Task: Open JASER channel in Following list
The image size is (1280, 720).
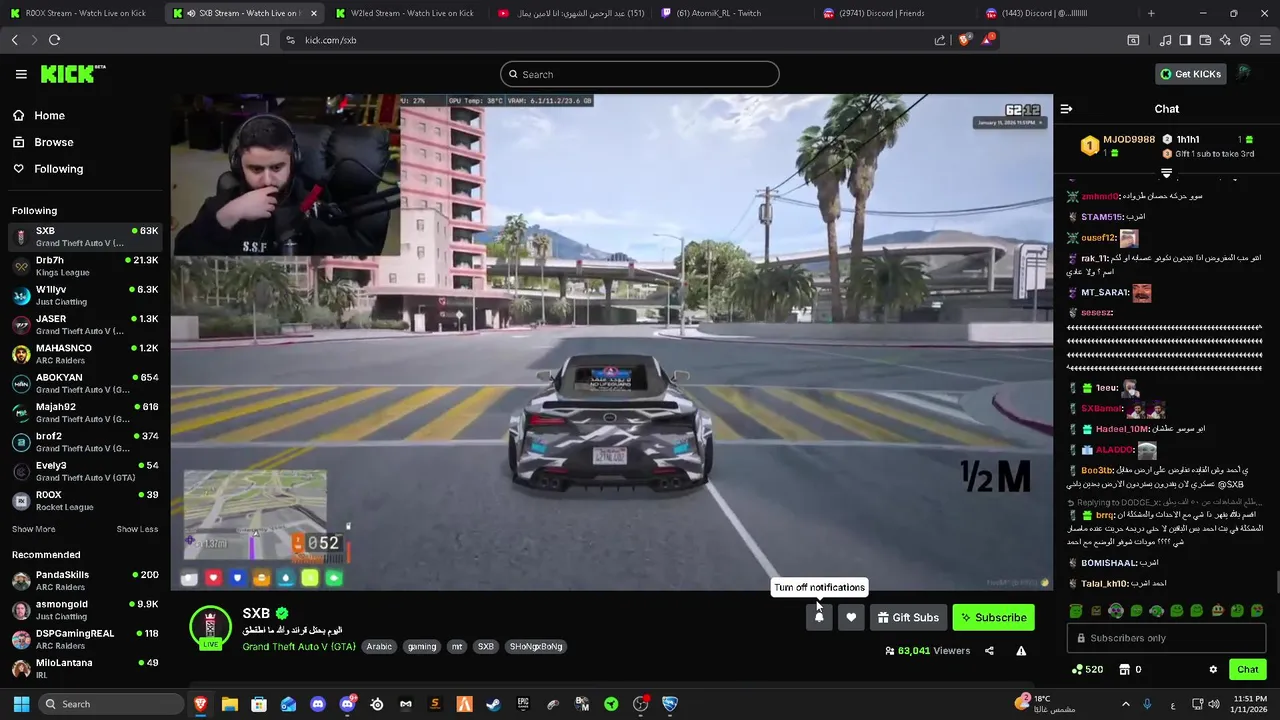Action: [85, 325]
